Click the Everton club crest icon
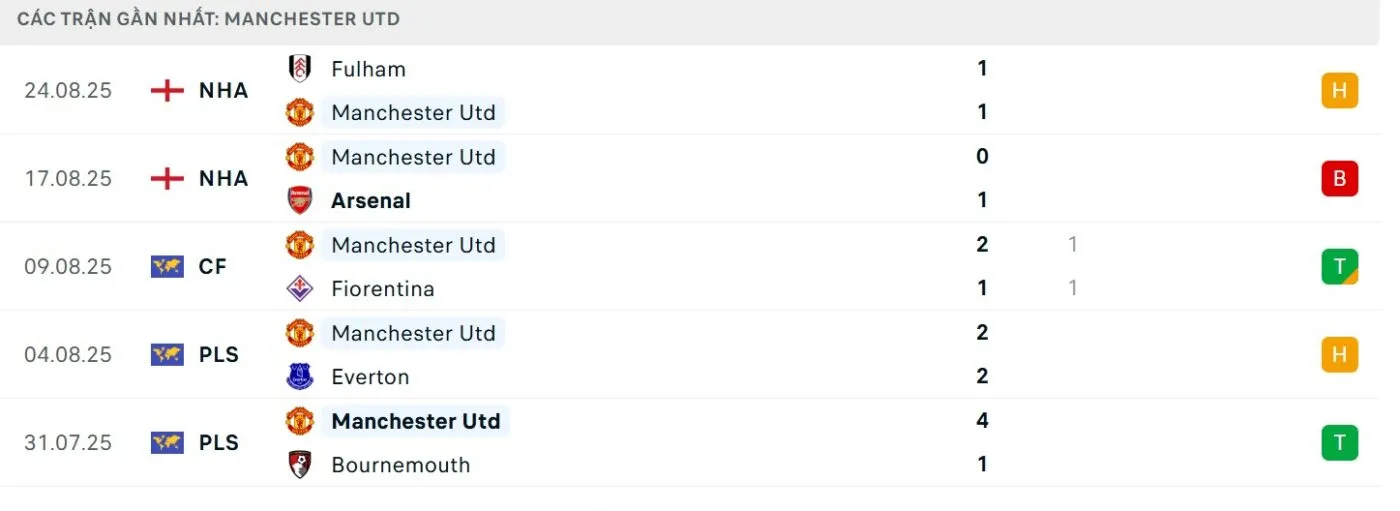 299,376
